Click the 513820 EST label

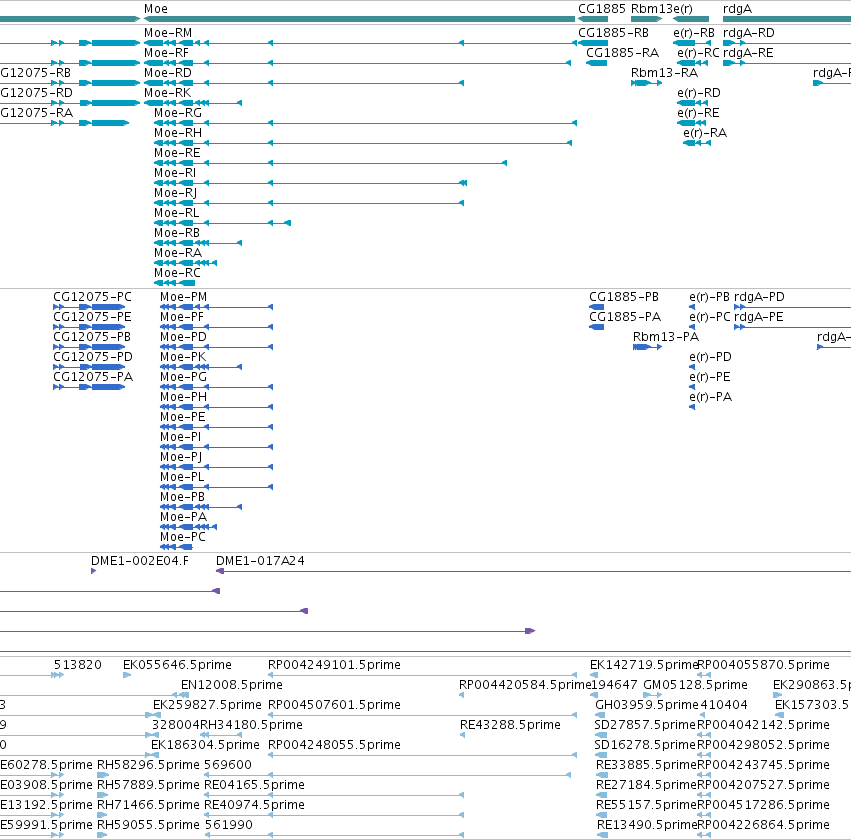tap(78, 665)
